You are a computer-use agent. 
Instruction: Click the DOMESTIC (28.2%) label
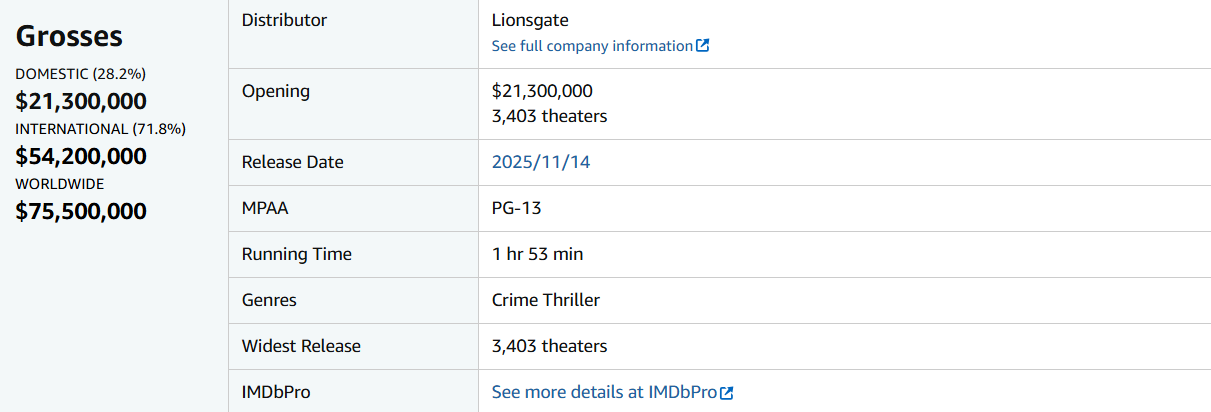[x=81, y=74]
